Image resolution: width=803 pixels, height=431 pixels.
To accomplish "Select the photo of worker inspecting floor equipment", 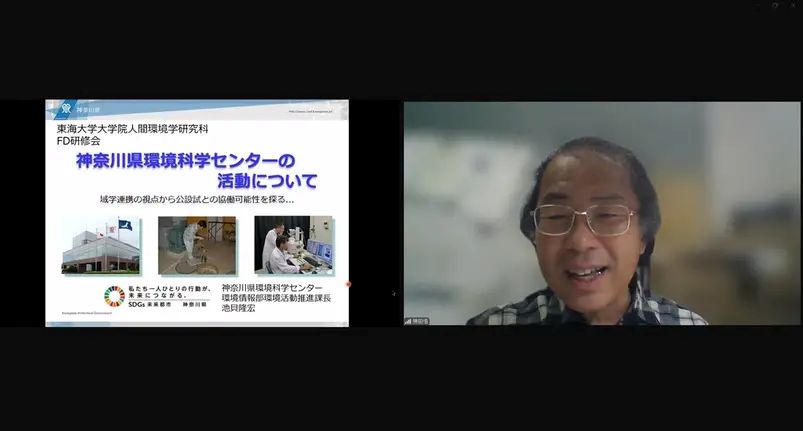I will (197, 246).
